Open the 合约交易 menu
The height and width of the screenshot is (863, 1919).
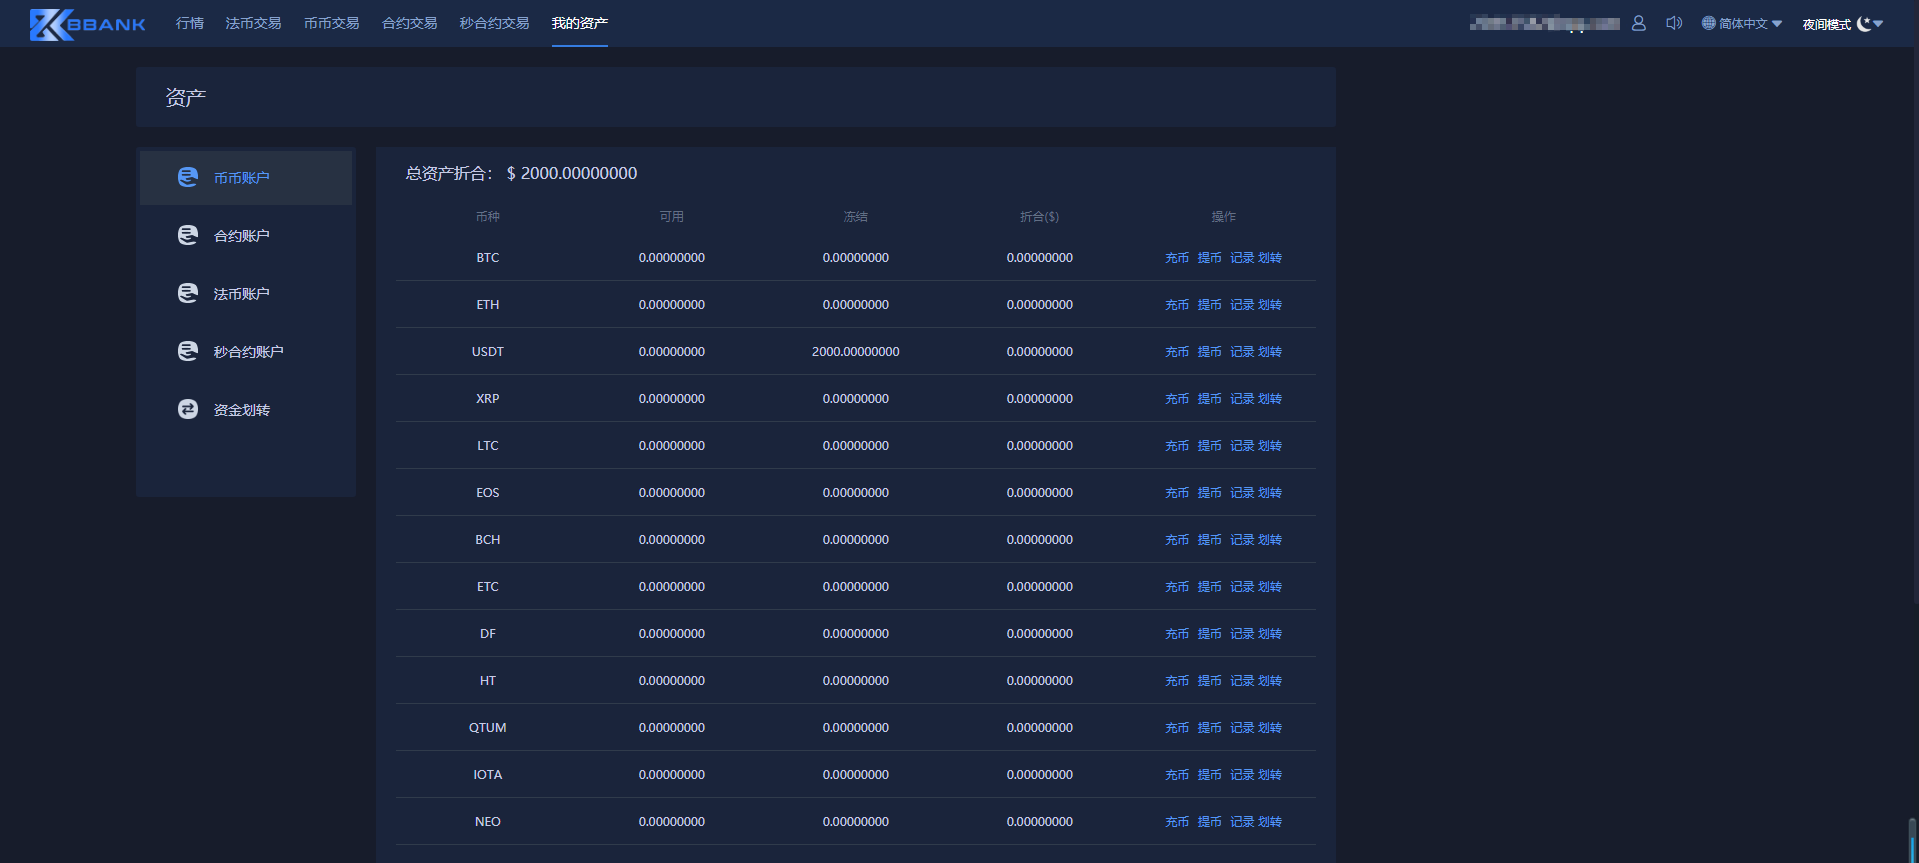pyautogui.click(x=409, y=23)
